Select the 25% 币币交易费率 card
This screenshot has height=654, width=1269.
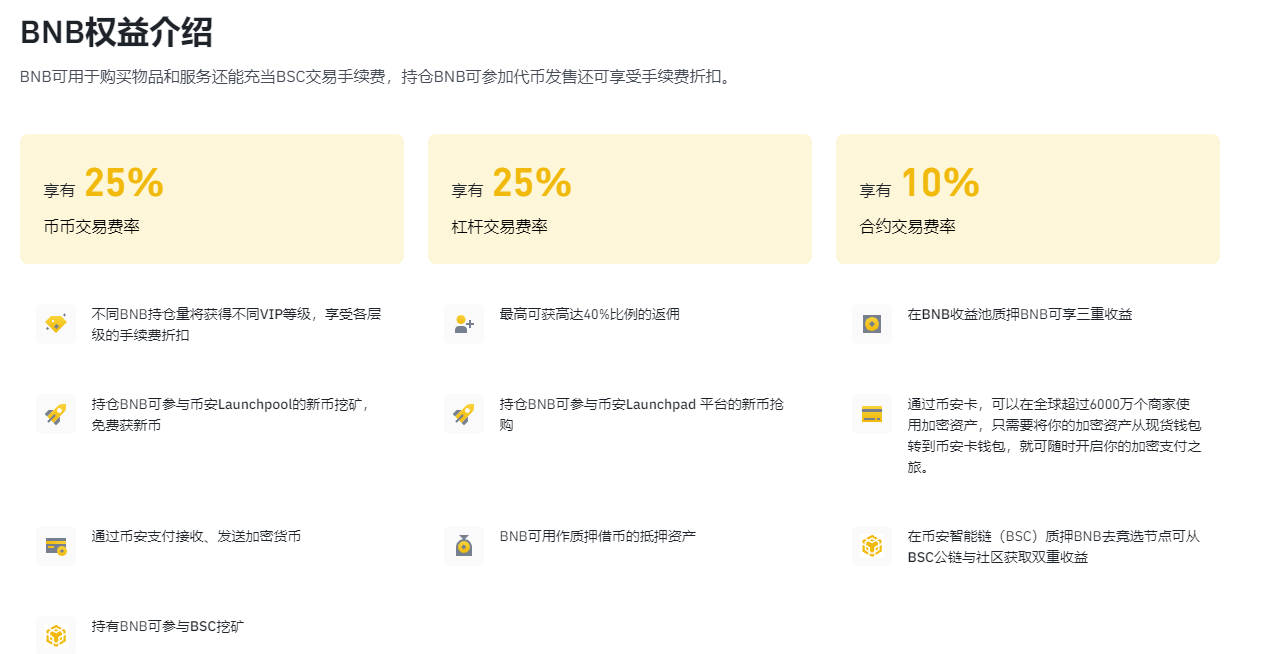[212, 199]
